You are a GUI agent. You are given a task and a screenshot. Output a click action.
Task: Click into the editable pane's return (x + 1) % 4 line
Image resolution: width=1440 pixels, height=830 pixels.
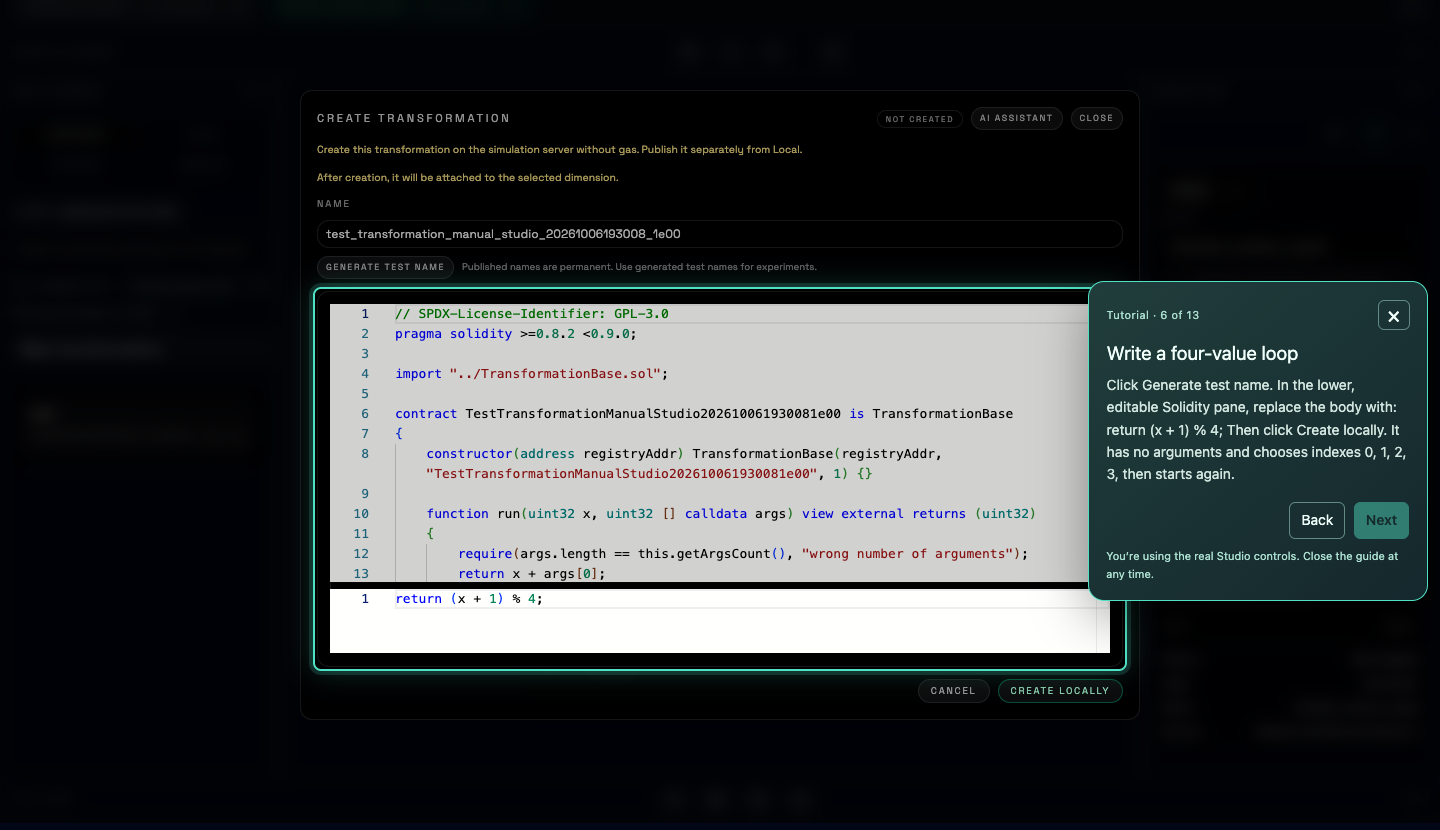pyautogui.click(x=469, y=599)
